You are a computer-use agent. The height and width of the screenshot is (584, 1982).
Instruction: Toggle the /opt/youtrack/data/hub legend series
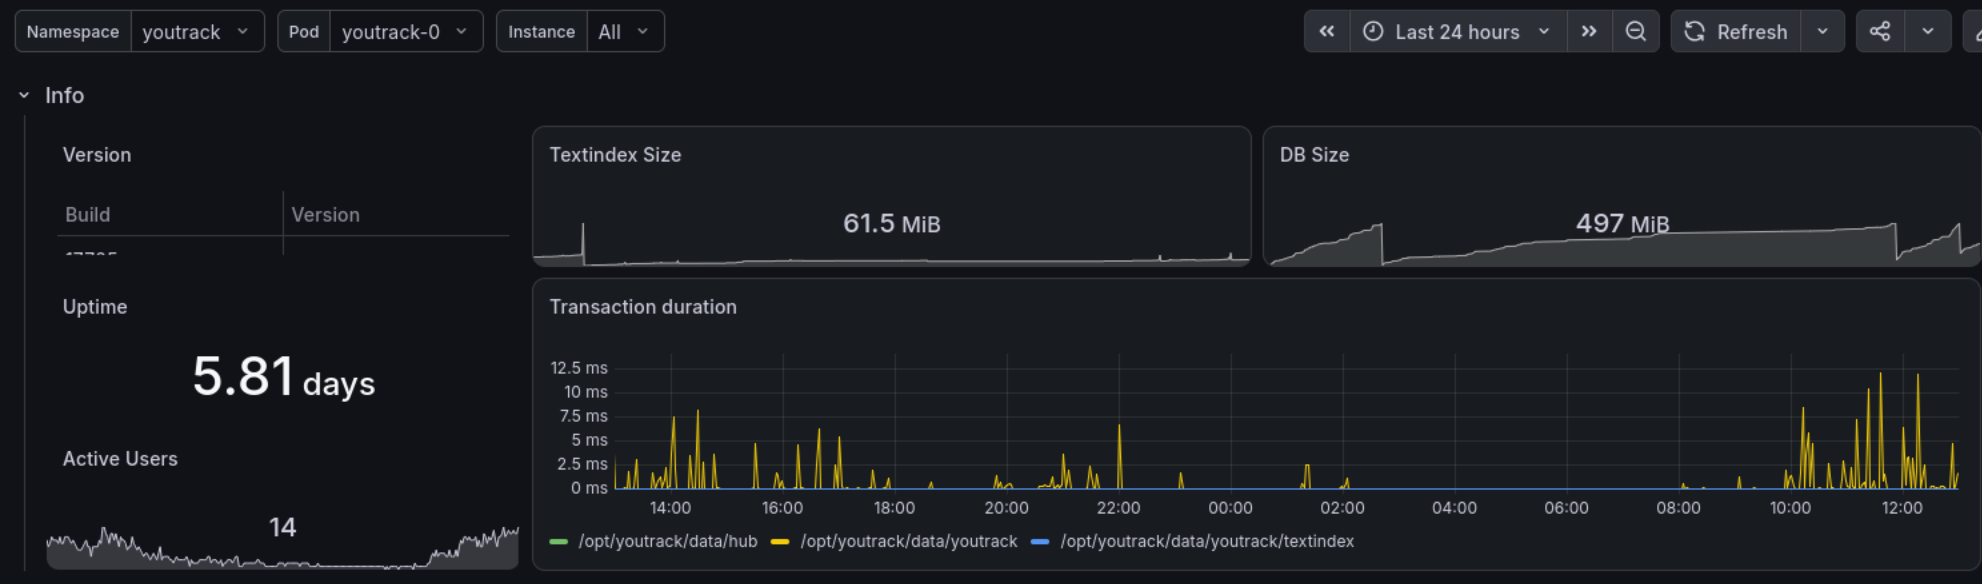667,541
